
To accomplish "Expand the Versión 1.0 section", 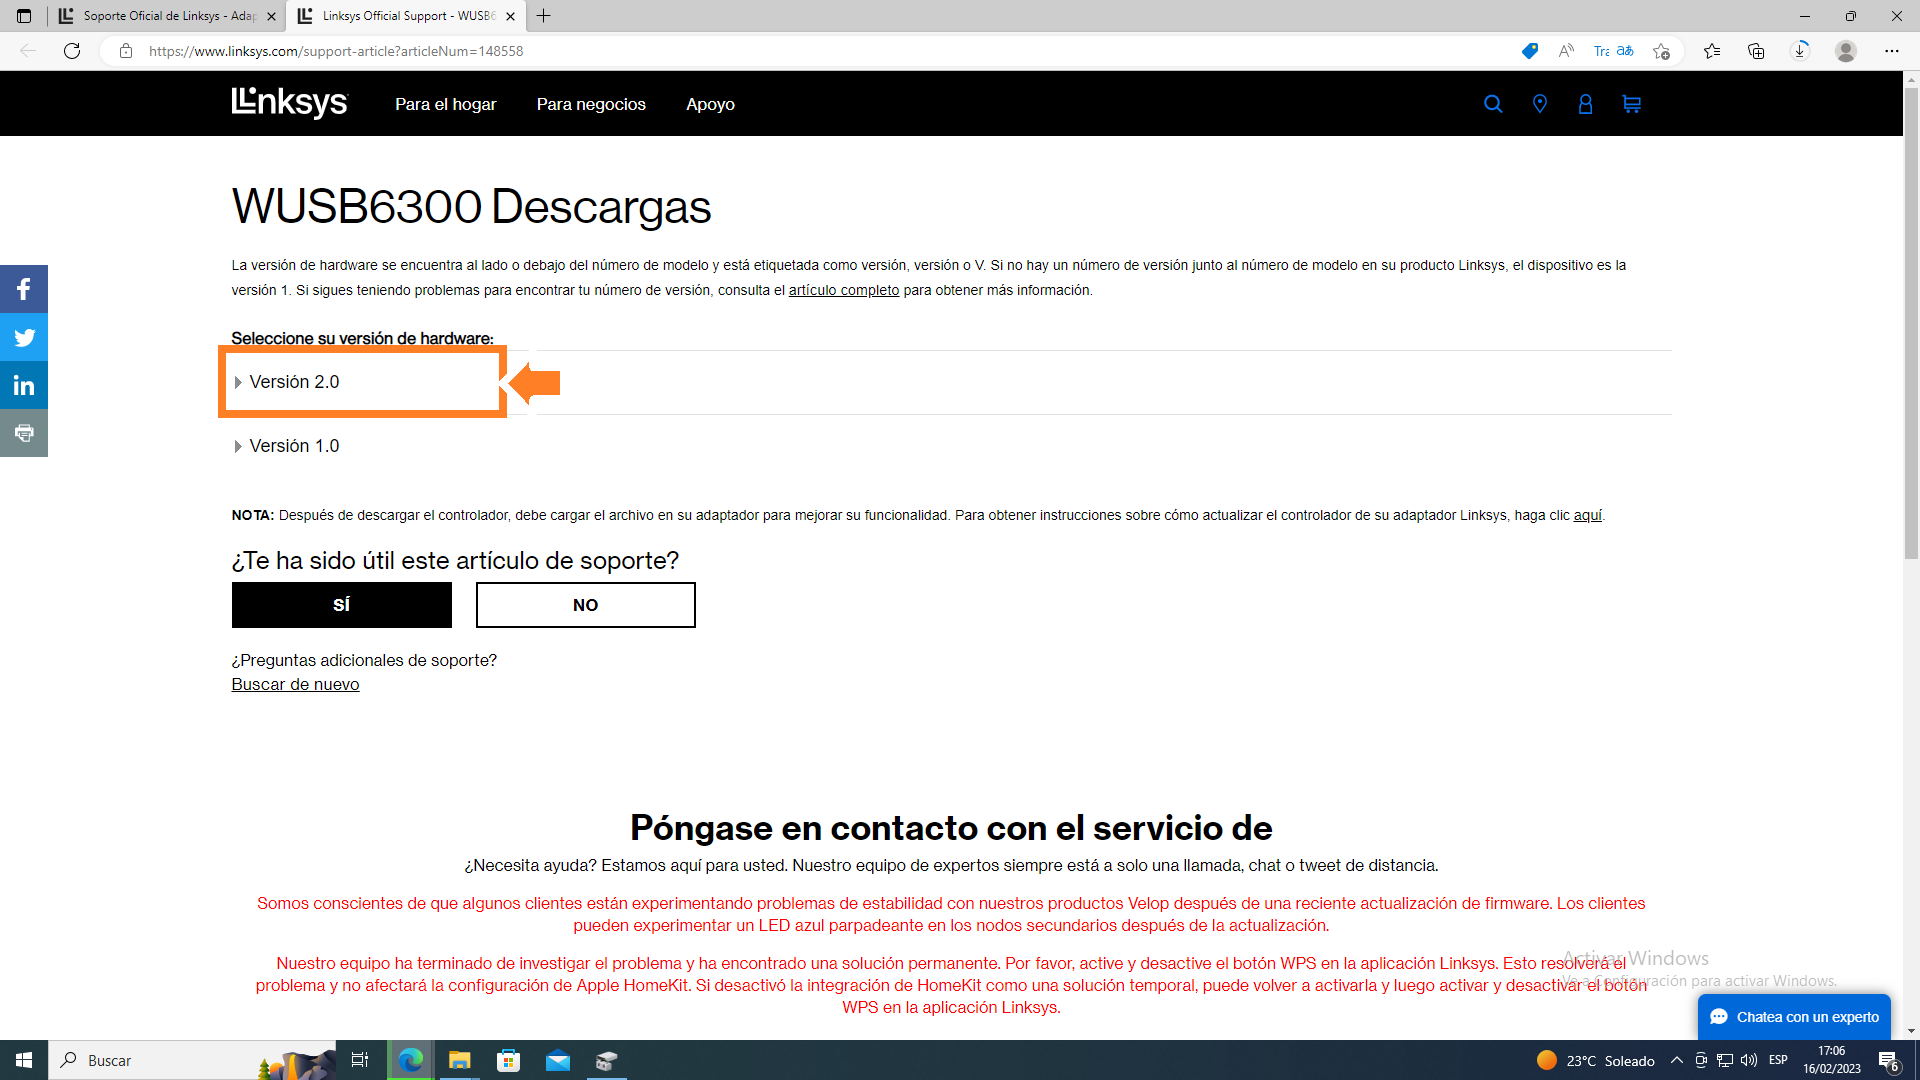I will pyautogui.click(x=294, y=446).
